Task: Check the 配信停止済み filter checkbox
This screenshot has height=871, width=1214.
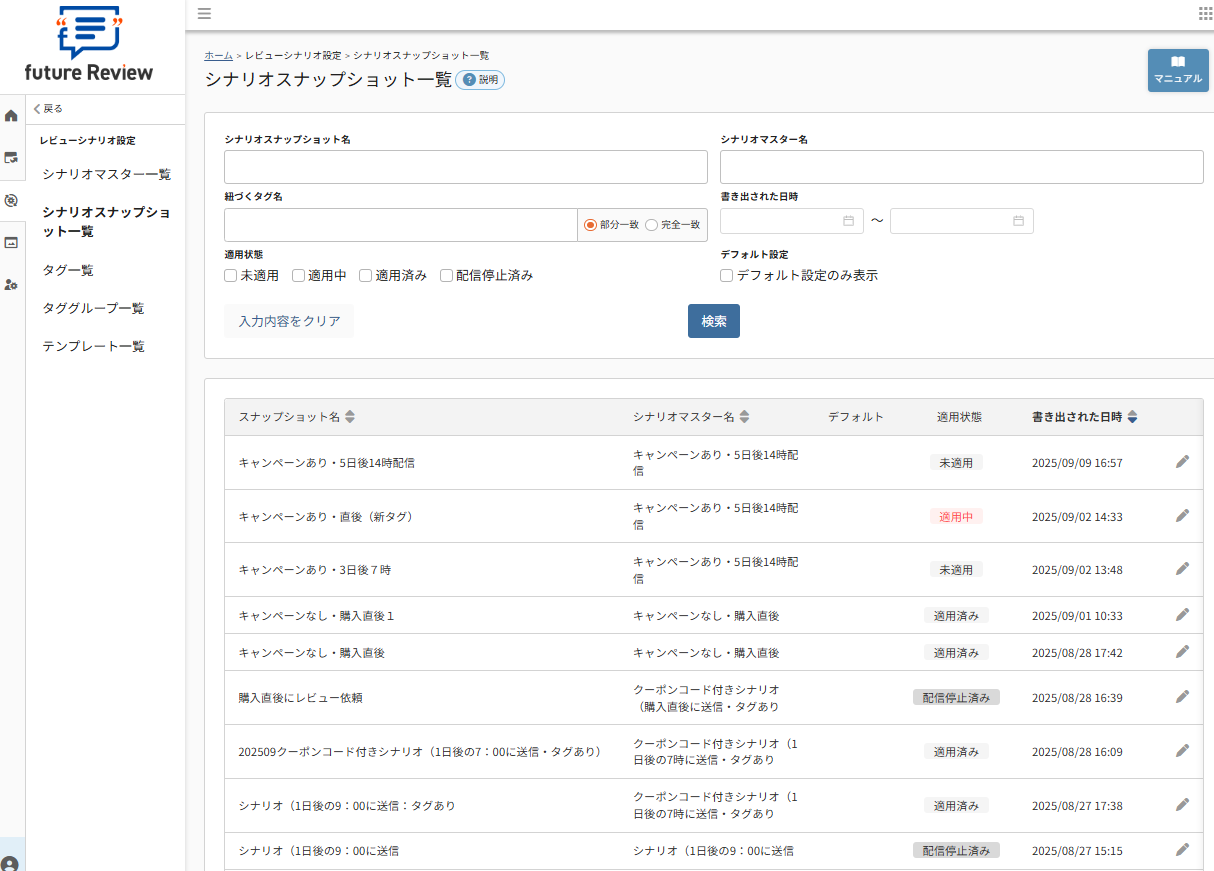Action: [447, 276]
